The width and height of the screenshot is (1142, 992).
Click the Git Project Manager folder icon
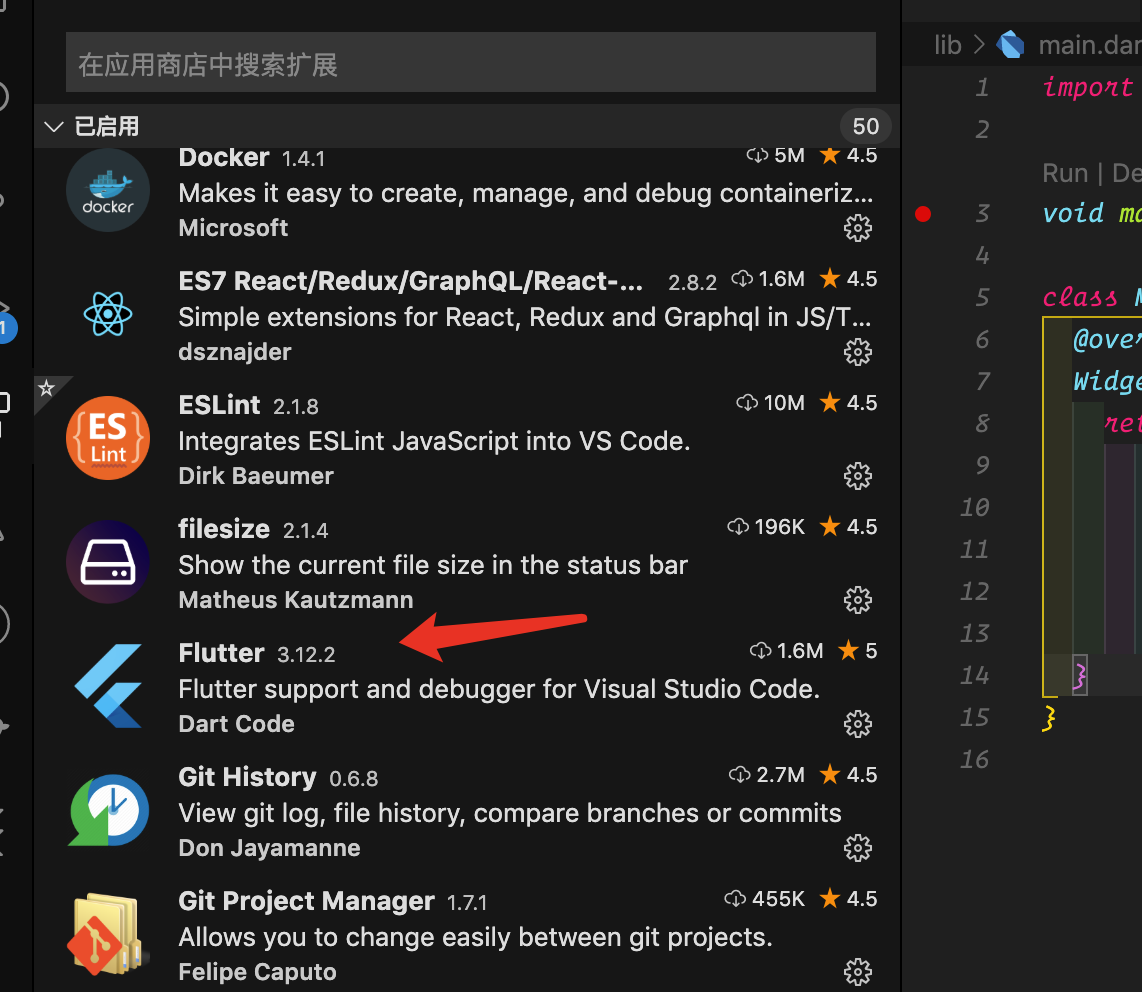106,934
